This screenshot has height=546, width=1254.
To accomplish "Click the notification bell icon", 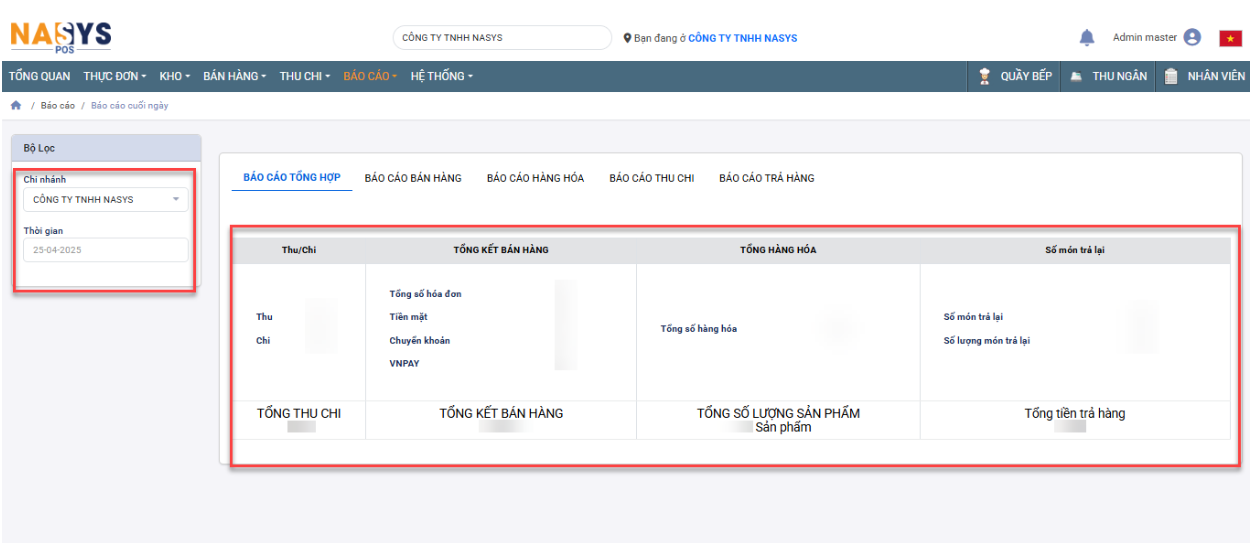I will coord(1087,38).
